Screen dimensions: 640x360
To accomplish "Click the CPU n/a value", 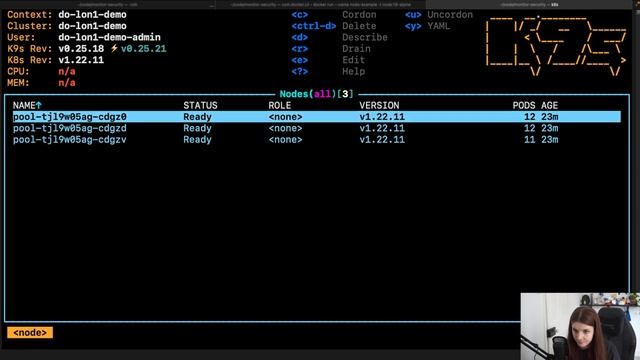I will coord(67,71).
